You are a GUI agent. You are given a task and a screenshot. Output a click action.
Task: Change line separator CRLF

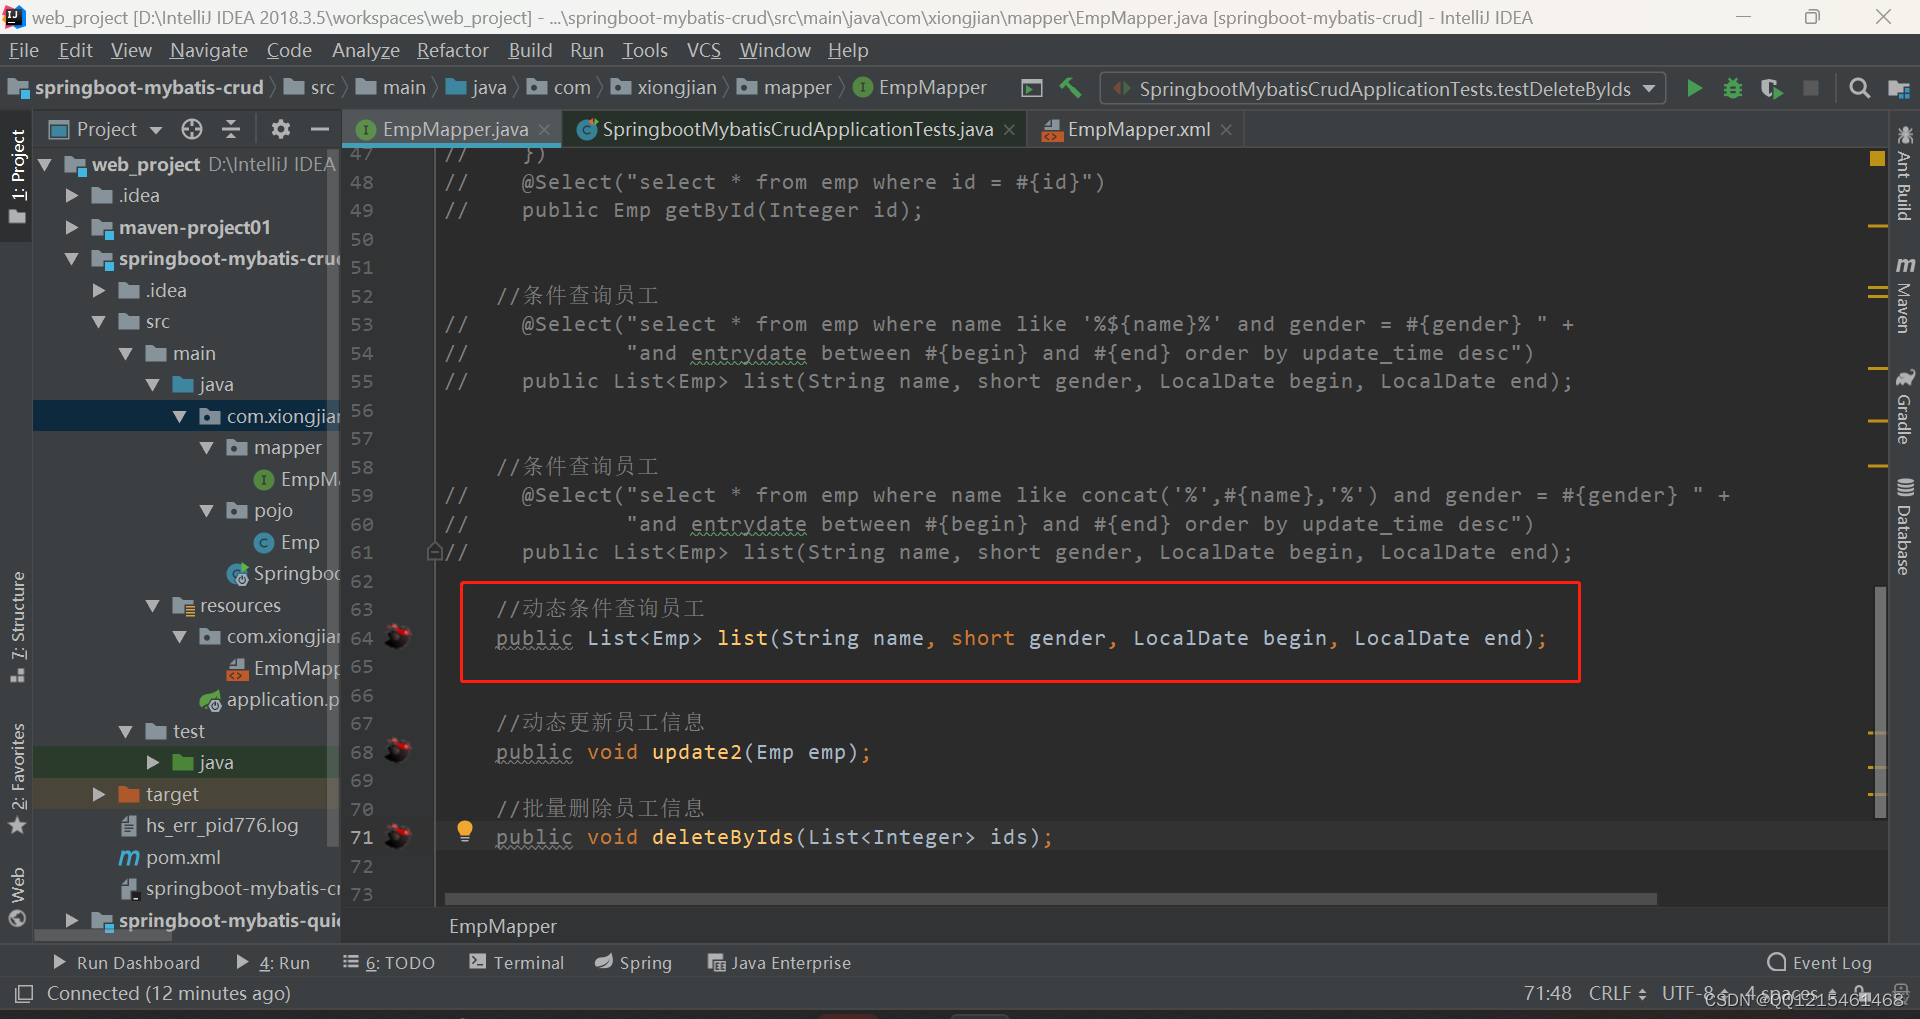point(1617,993)
